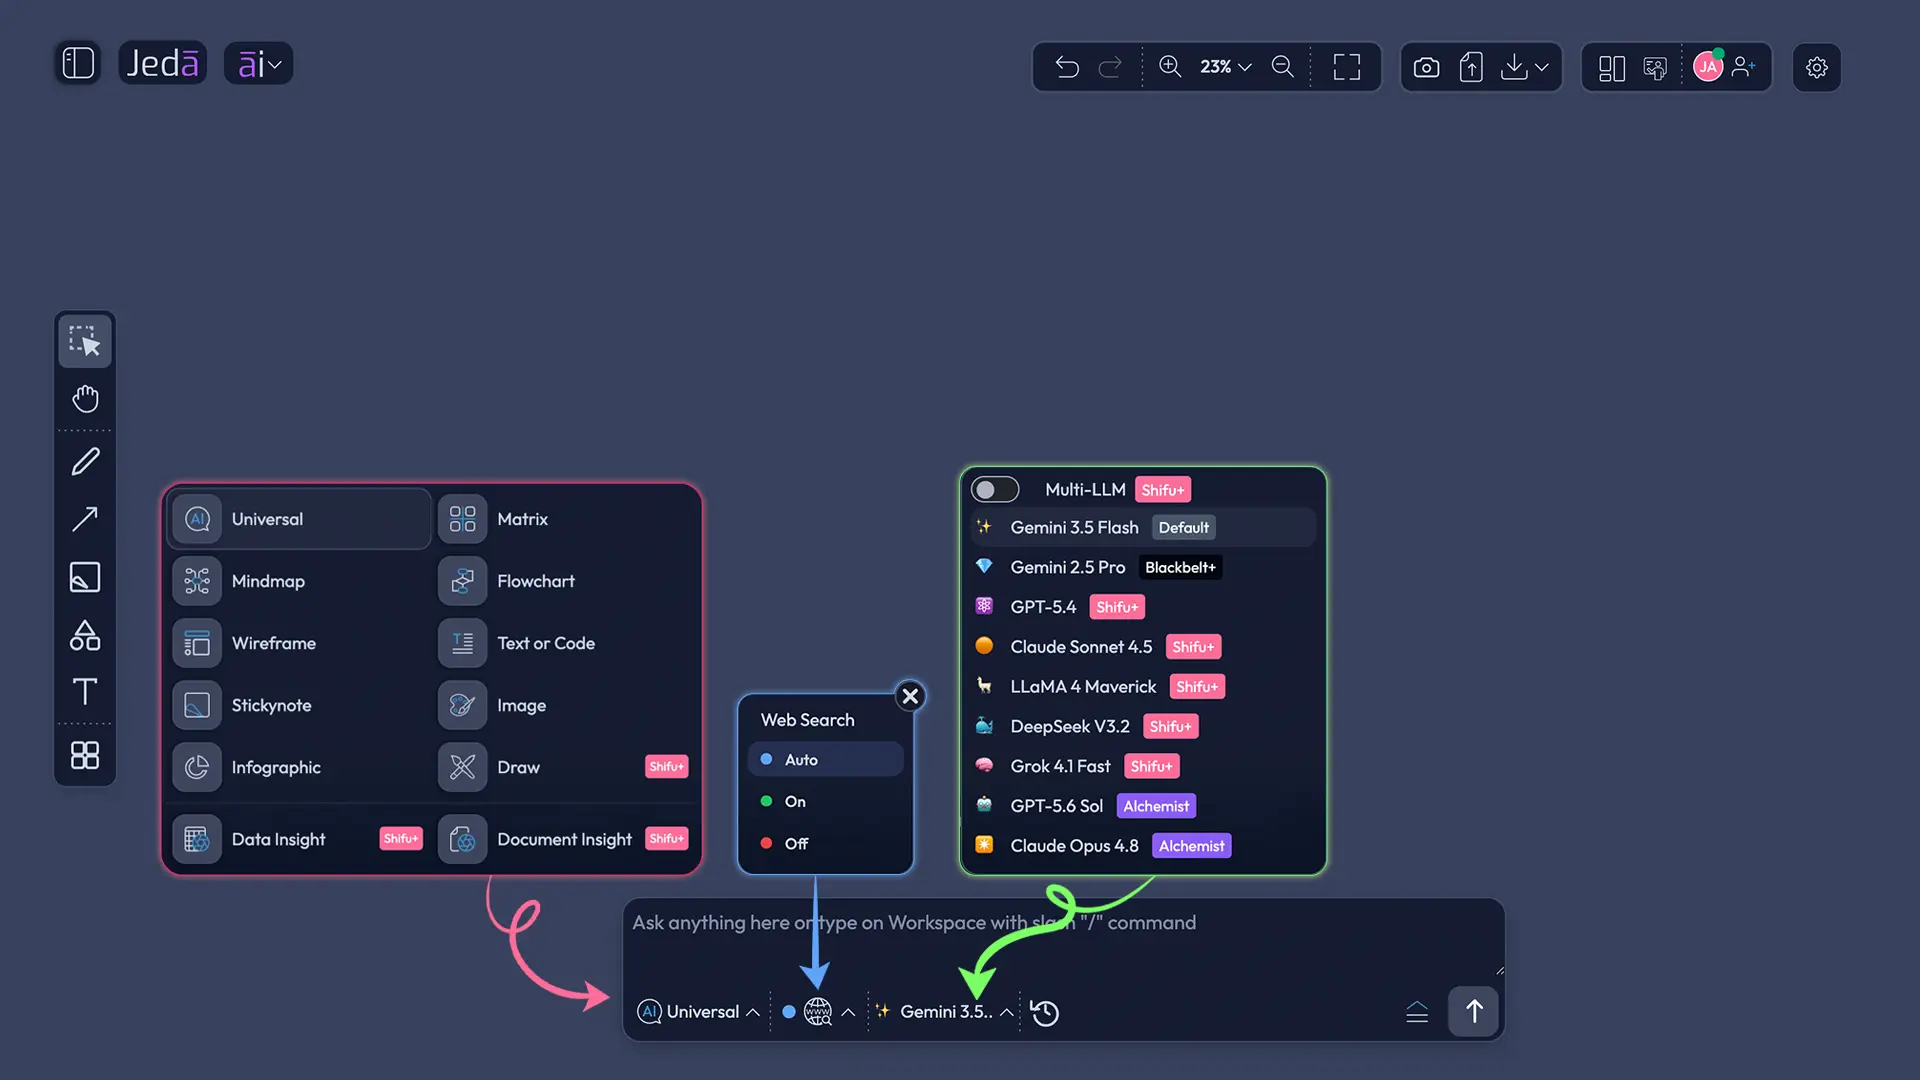This screenshot has height=1080, width=1920.
Task: Open the layout panels icon
Action: pos(1611,68)
